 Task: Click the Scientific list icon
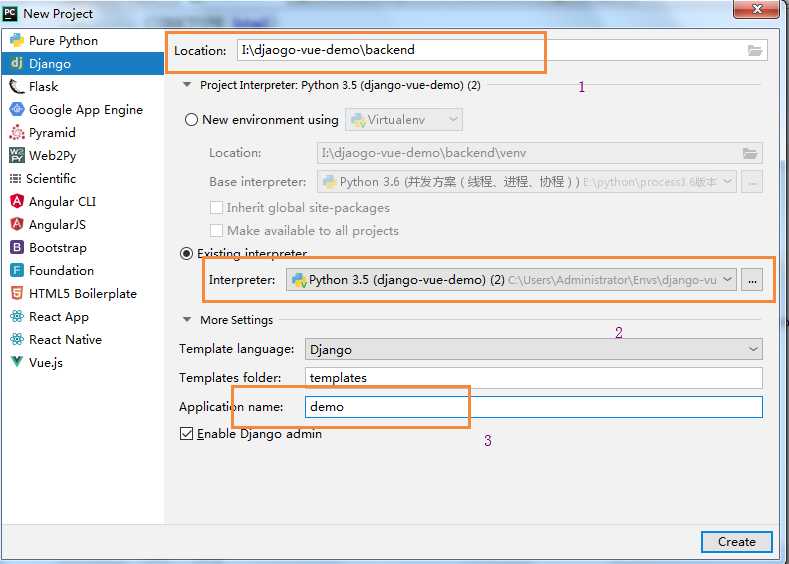click(x=15, y=179)
